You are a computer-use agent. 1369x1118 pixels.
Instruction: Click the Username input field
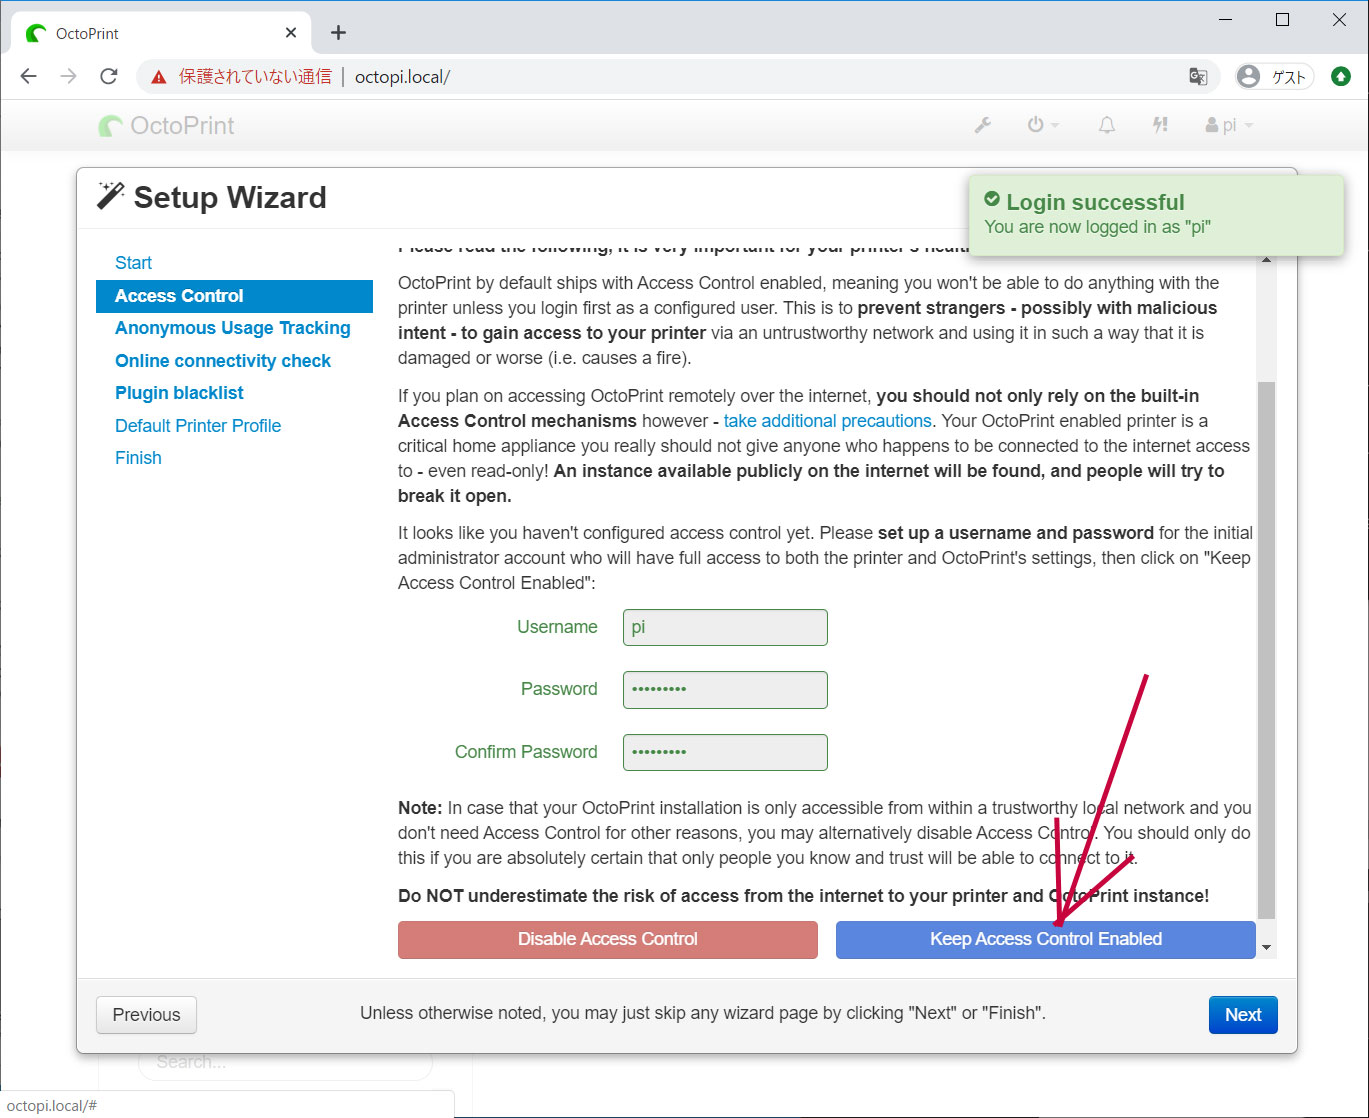coord(725,628)
